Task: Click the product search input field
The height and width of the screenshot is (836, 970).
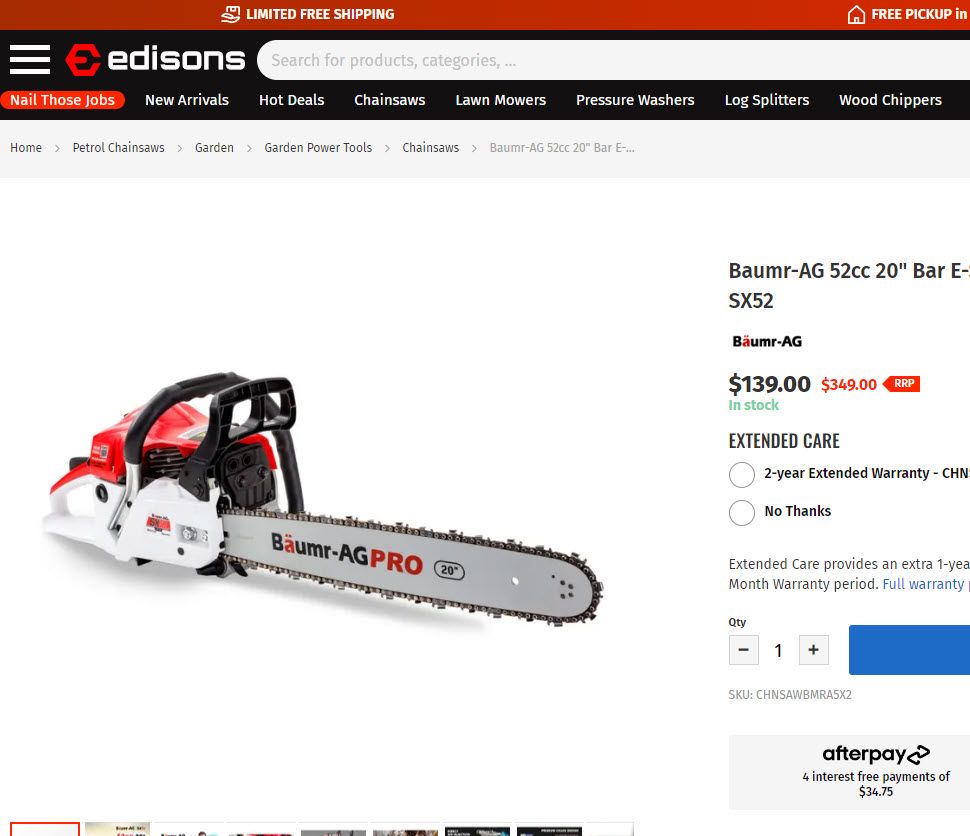Action: tap(614, 60)
